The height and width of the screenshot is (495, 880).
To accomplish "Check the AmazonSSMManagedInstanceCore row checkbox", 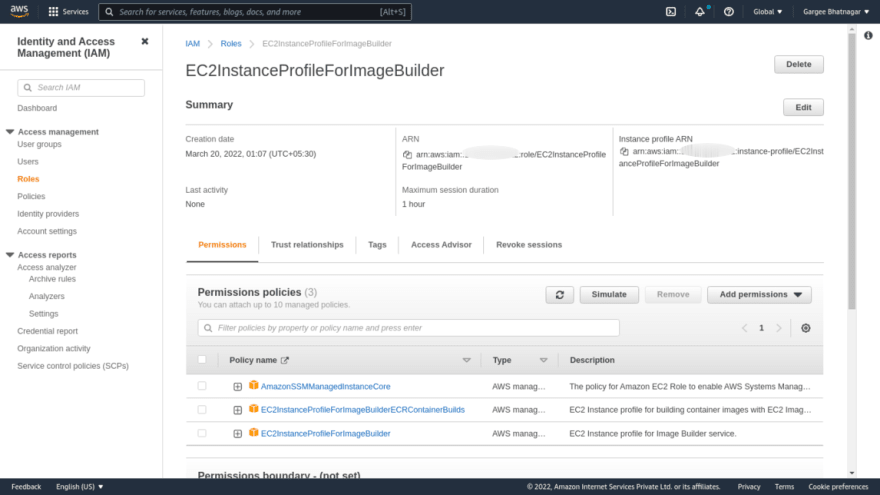I will click(202, 386).
